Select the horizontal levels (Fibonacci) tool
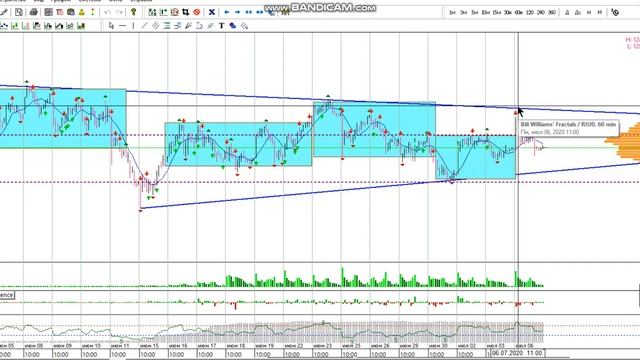 (x=167, y=26)
